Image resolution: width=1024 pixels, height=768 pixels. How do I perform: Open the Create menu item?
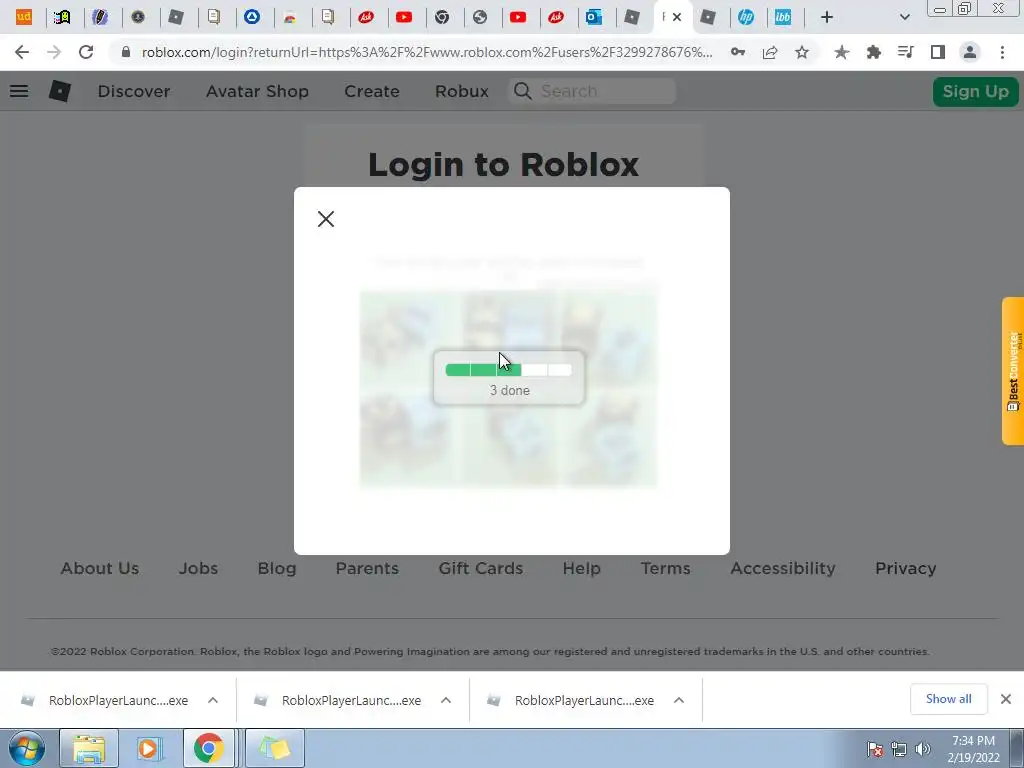pos(372,91)
